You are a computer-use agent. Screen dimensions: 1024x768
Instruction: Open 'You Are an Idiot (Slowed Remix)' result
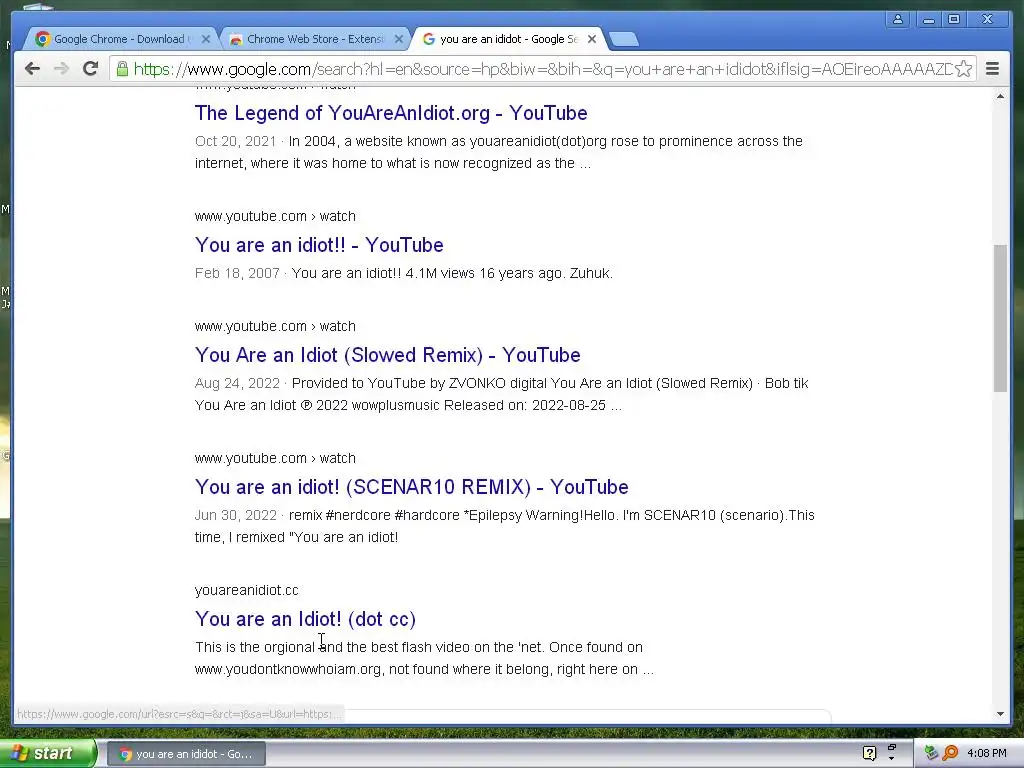[388, 355]
